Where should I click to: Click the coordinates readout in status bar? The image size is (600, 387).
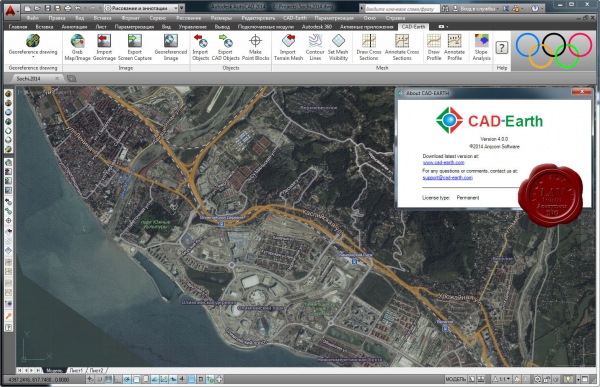(39, 380)
